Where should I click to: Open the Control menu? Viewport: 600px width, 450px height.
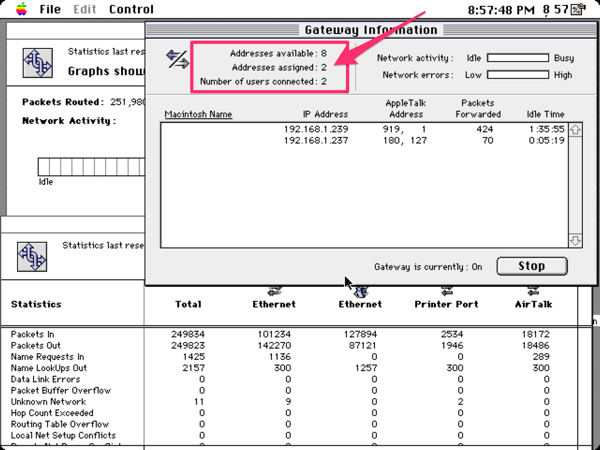click(x=131, y=9)
